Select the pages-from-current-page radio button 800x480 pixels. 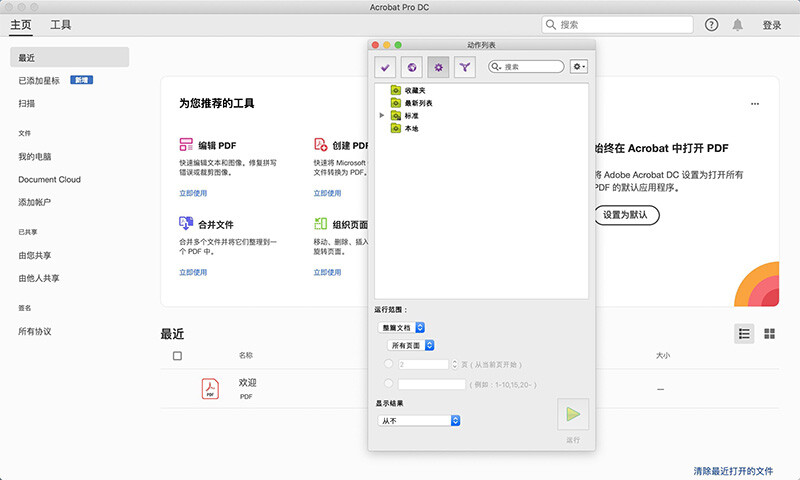[388, 364]
